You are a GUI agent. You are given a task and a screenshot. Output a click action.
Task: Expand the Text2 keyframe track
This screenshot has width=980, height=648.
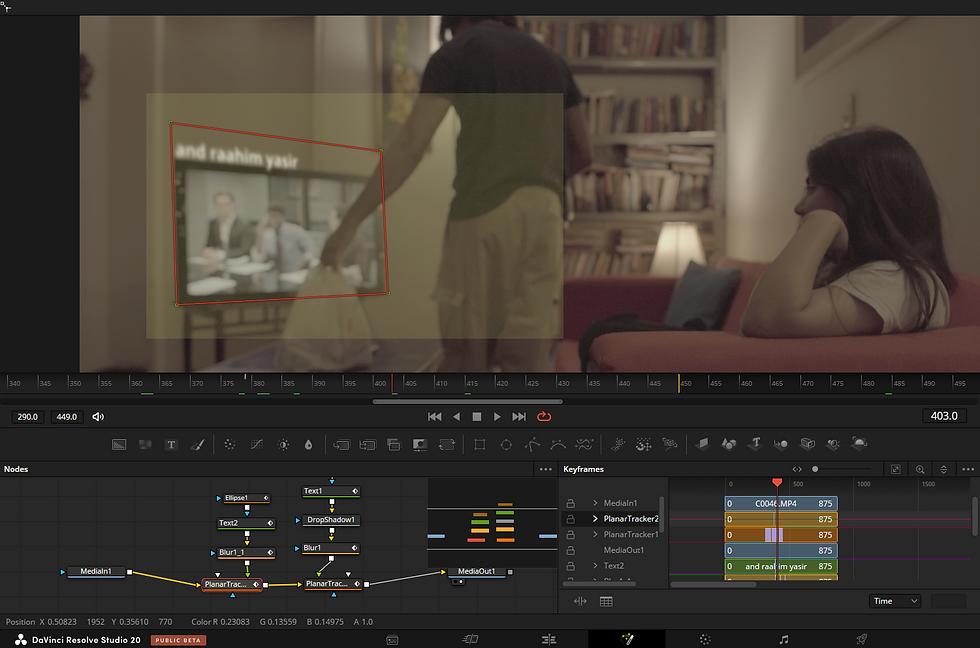click(595, 566)
